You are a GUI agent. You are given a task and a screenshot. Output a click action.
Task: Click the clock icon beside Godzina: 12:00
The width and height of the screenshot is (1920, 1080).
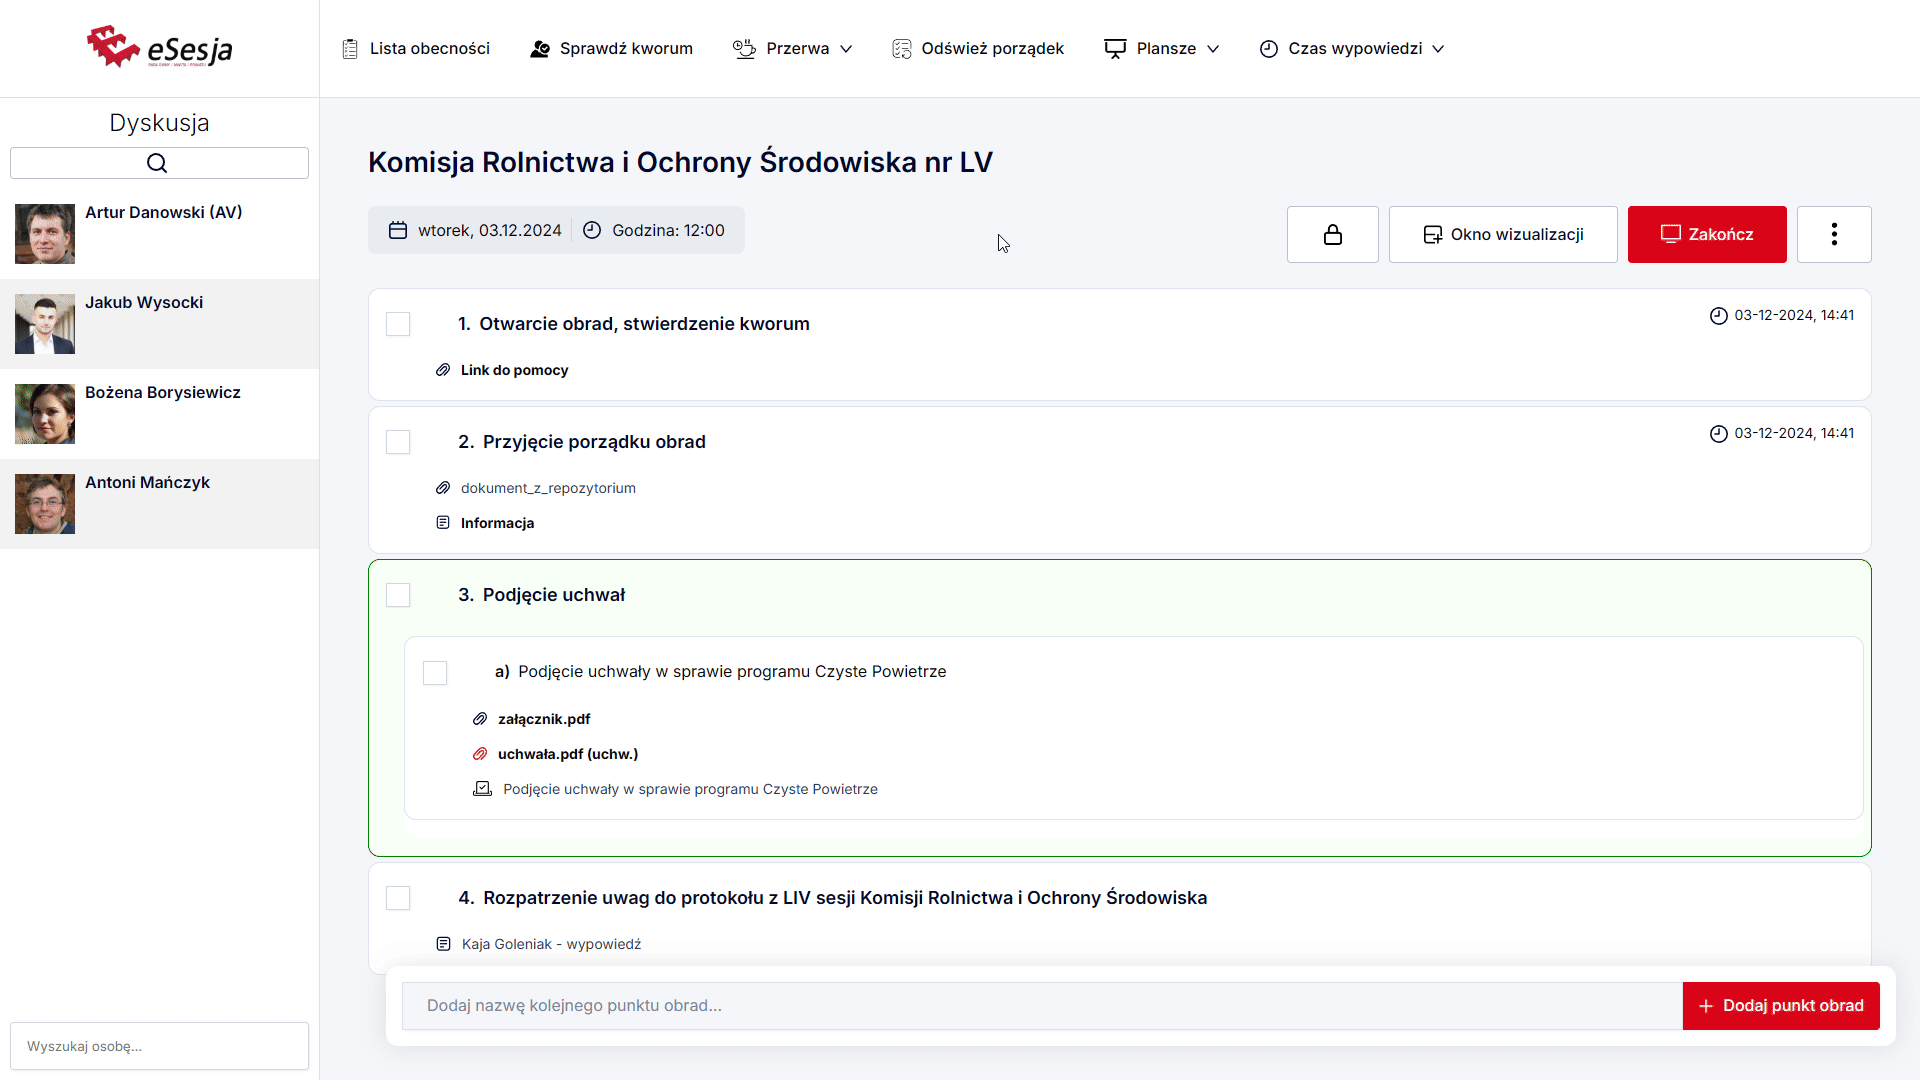592,230
